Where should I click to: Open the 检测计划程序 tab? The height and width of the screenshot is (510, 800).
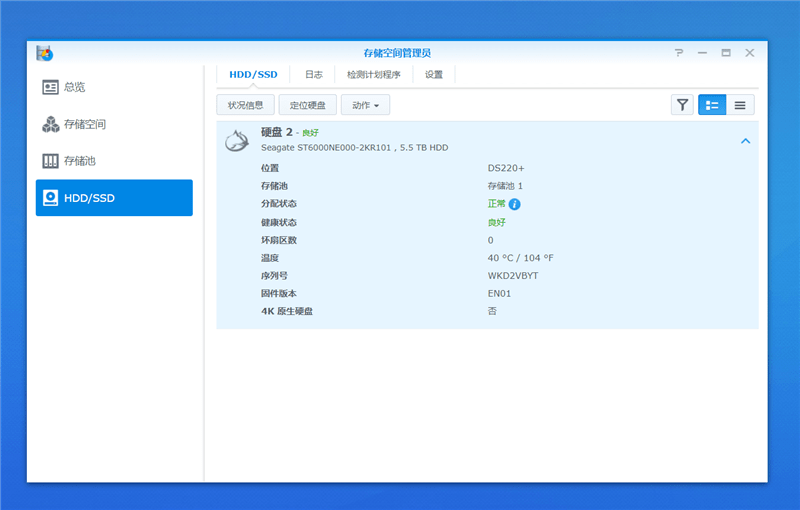point(373,74)
